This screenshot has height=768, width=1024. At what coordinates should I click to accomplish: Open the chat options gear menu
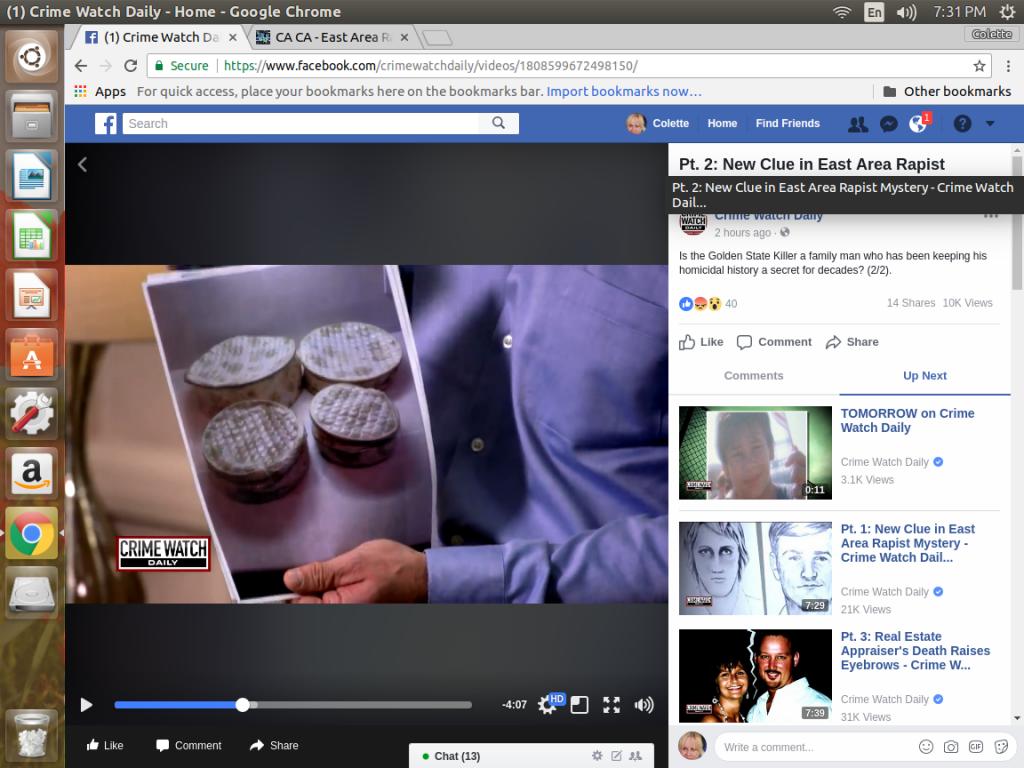pos(597,756)
